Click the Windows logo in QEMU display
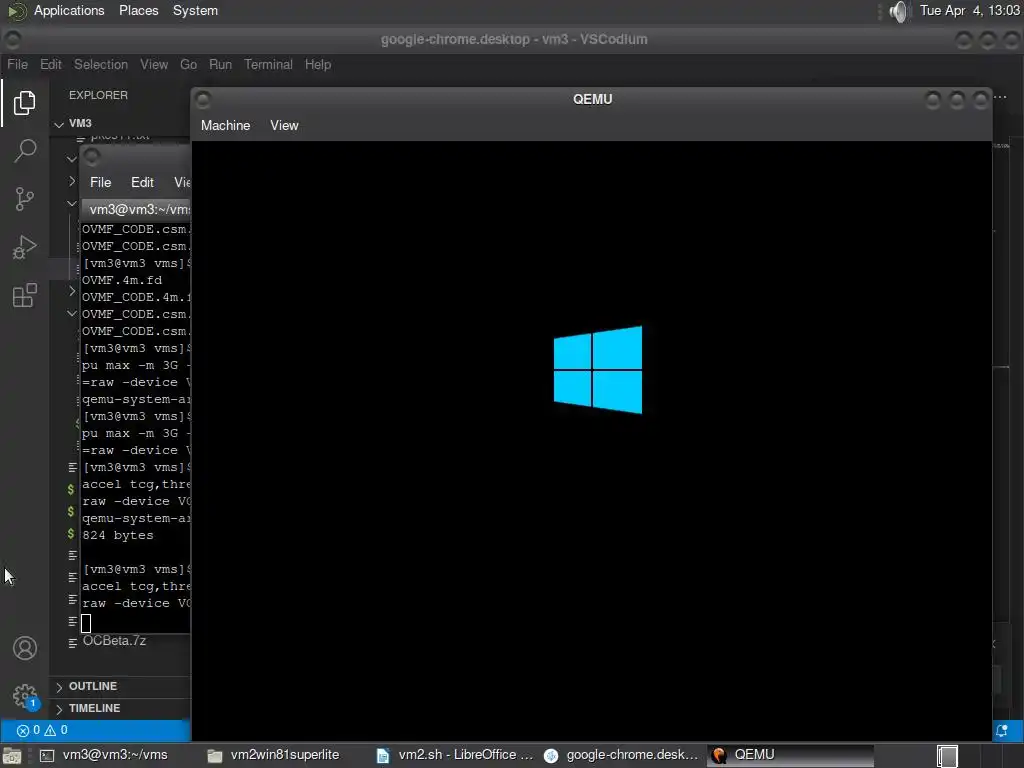Screen dimensions: 1024x768 tap(598, 370)
